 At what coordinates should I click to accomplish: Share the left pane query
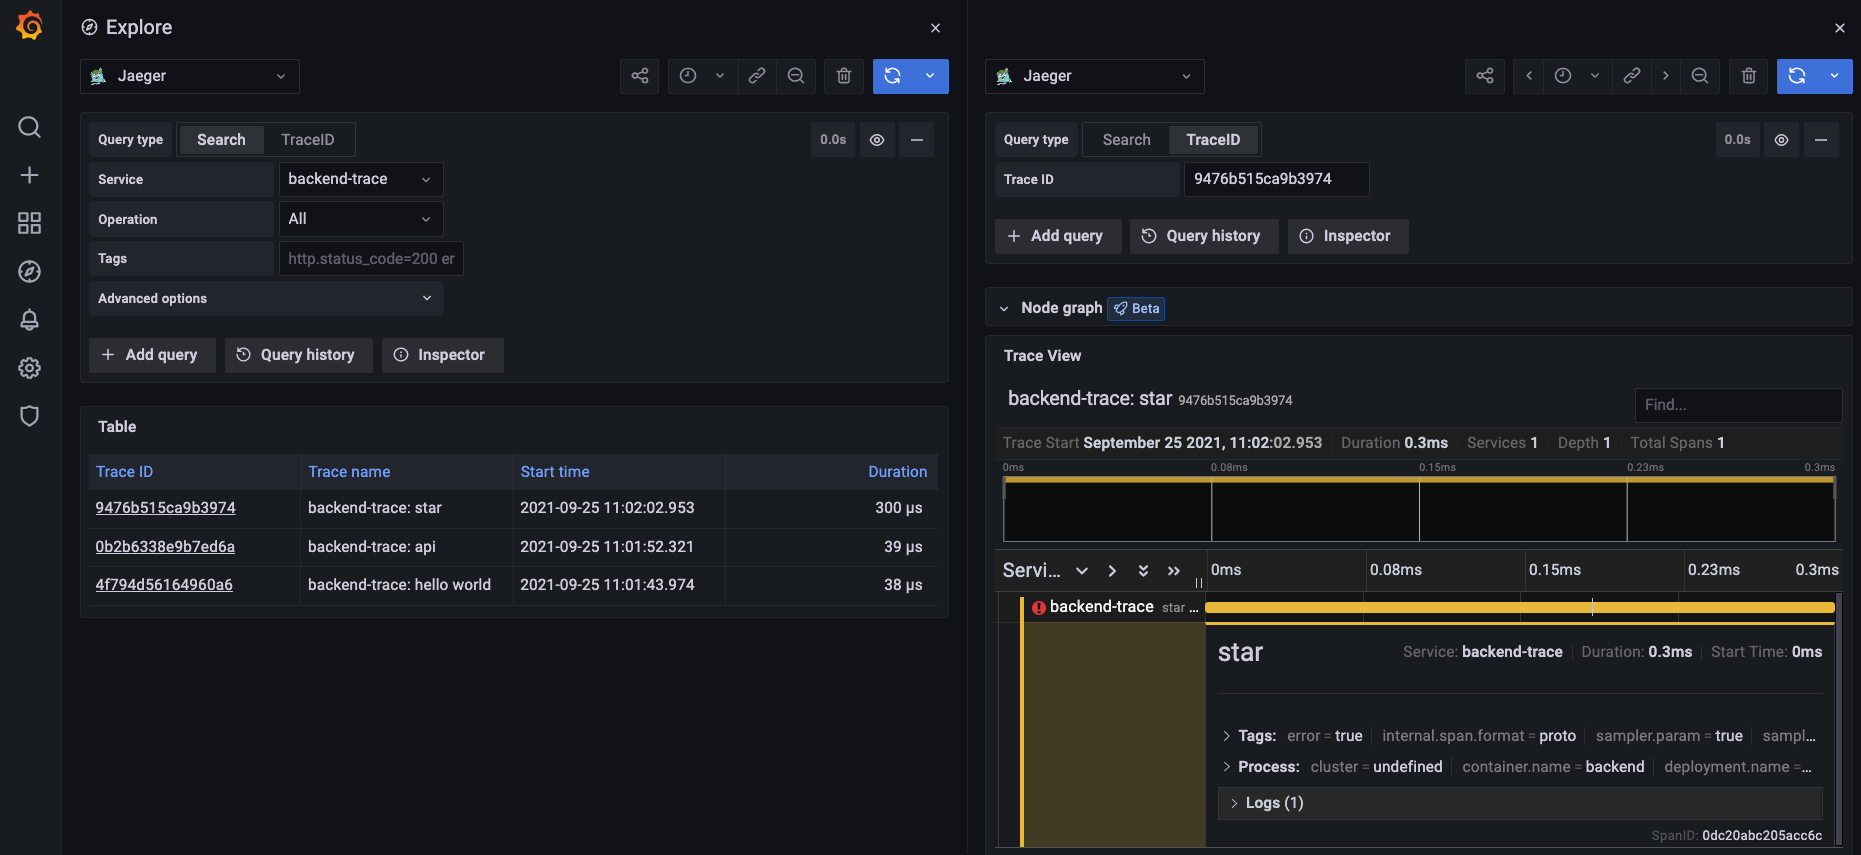click(640, 76)
